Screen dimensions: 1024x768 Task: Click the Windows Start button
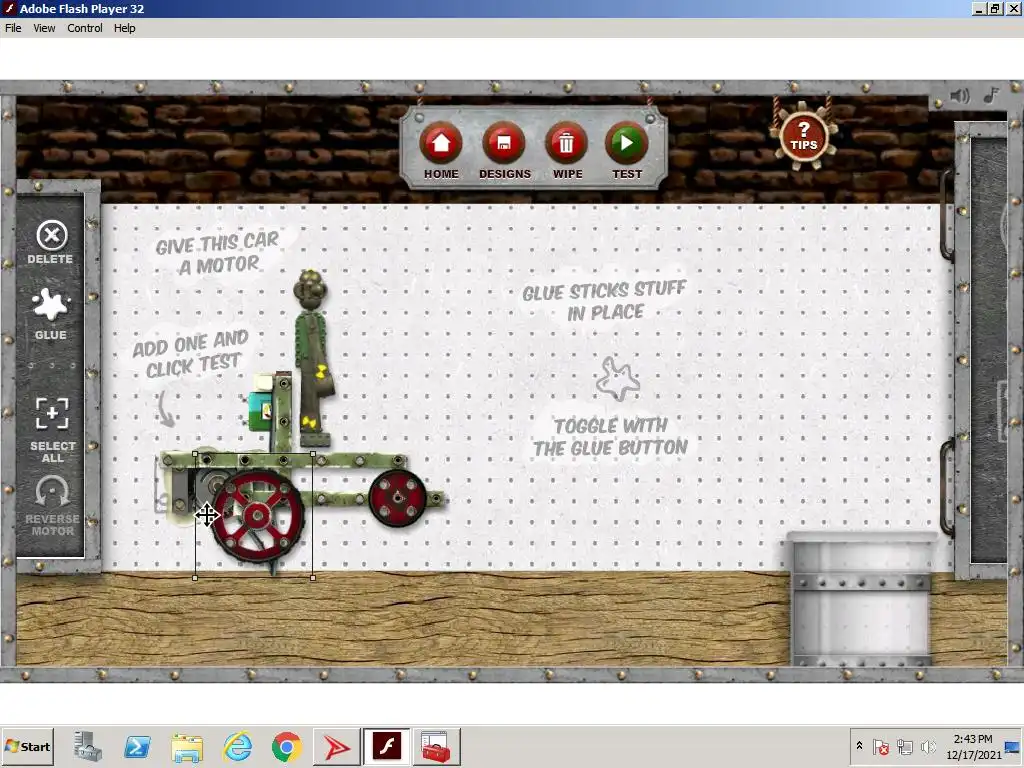pyautogui.click(x=27, y=746)
